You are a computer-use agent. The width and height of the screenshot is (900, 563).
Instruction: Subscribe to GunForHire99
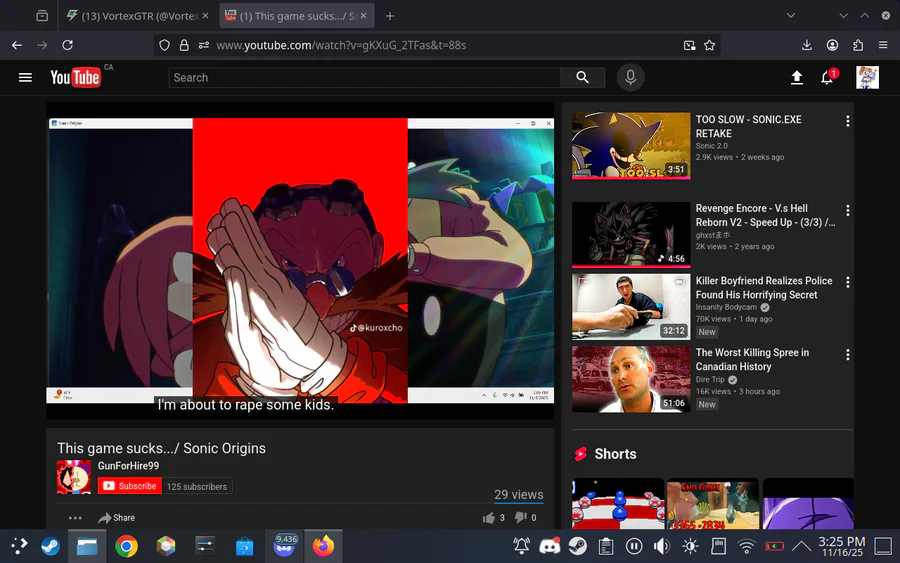tap(130, 486)
